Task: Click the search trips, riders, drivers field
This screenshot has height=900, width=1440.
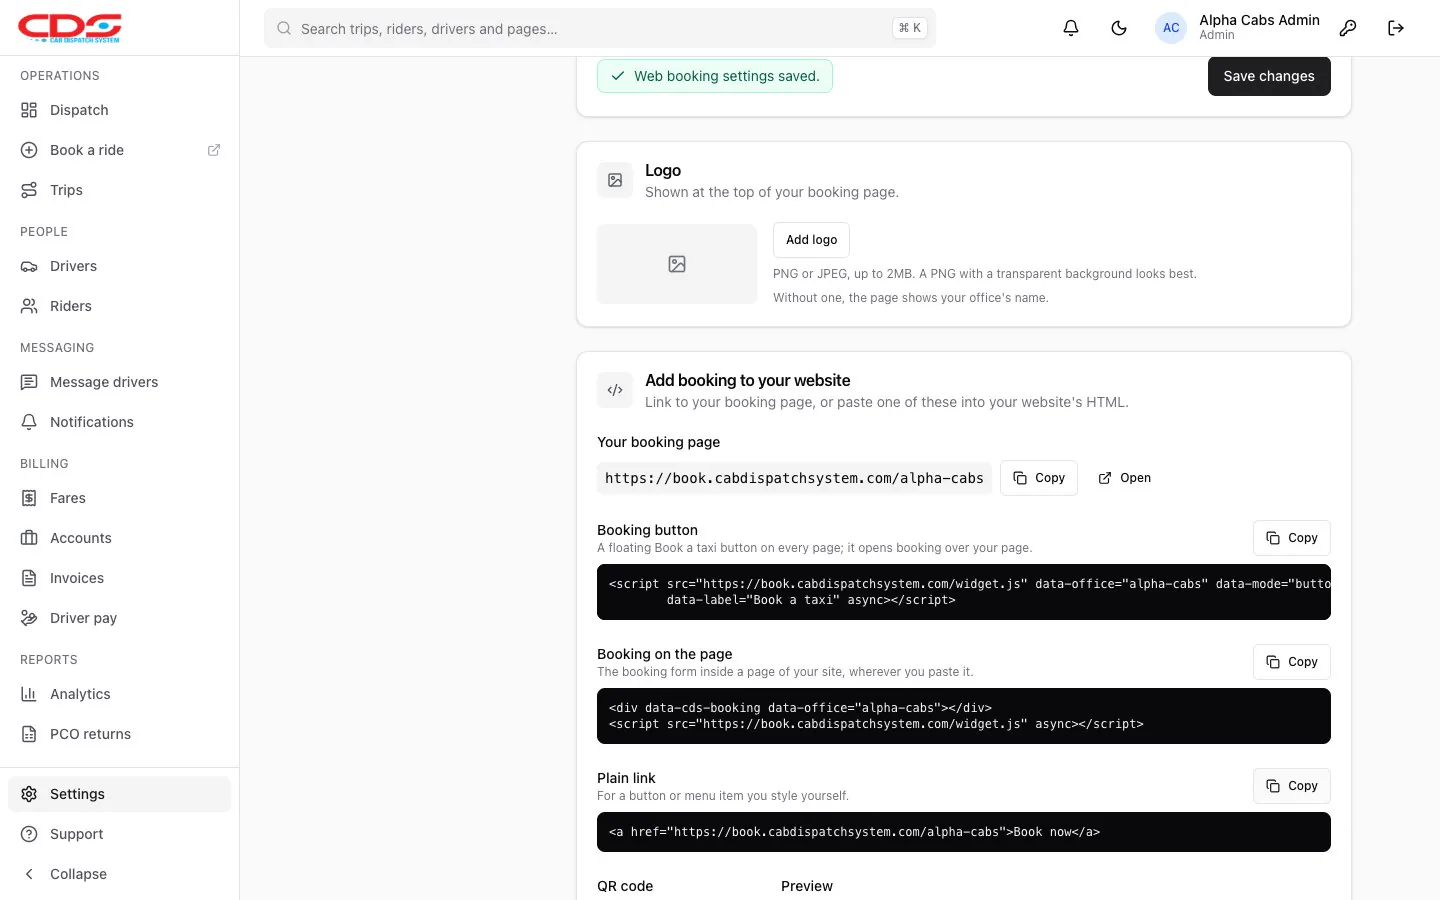Action: click(600, 28)
